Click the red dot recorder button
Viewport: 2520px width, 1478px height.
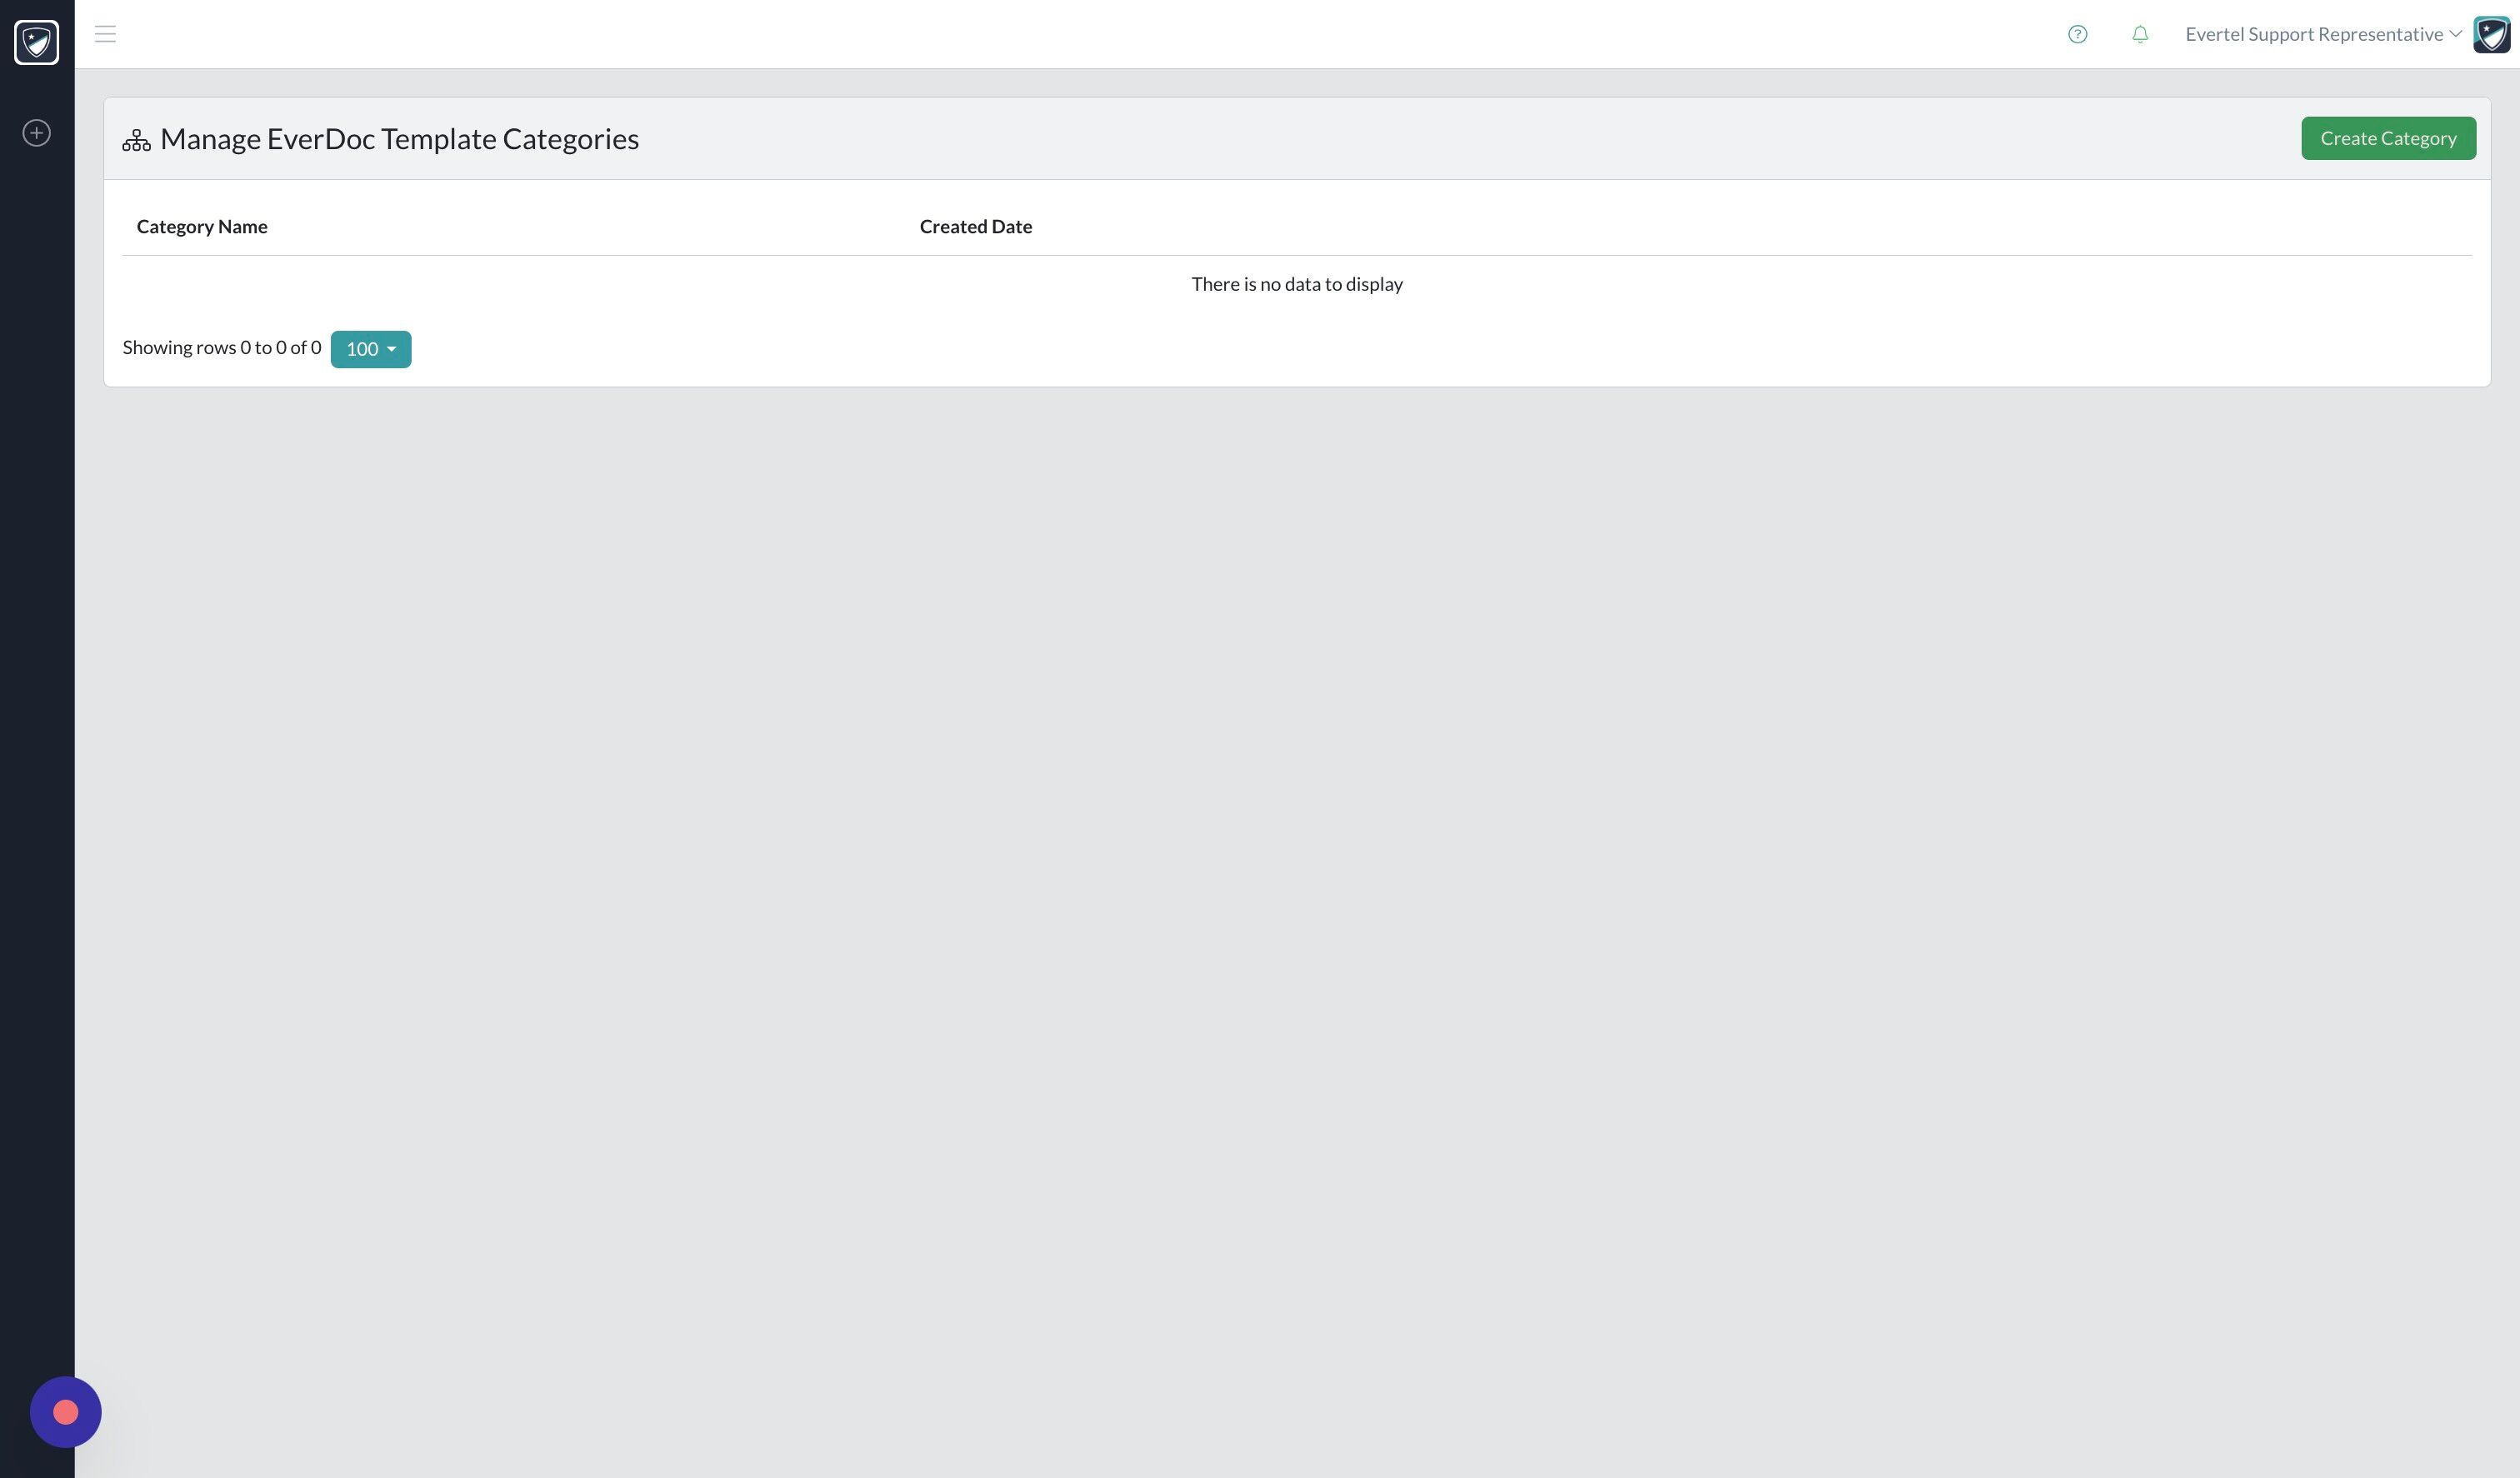click(66, 1412)
